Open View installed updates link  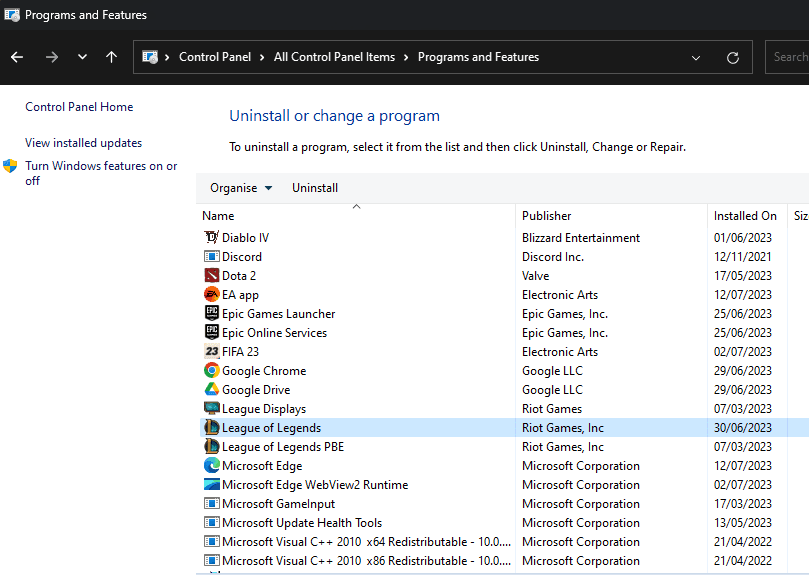(84, 143)
